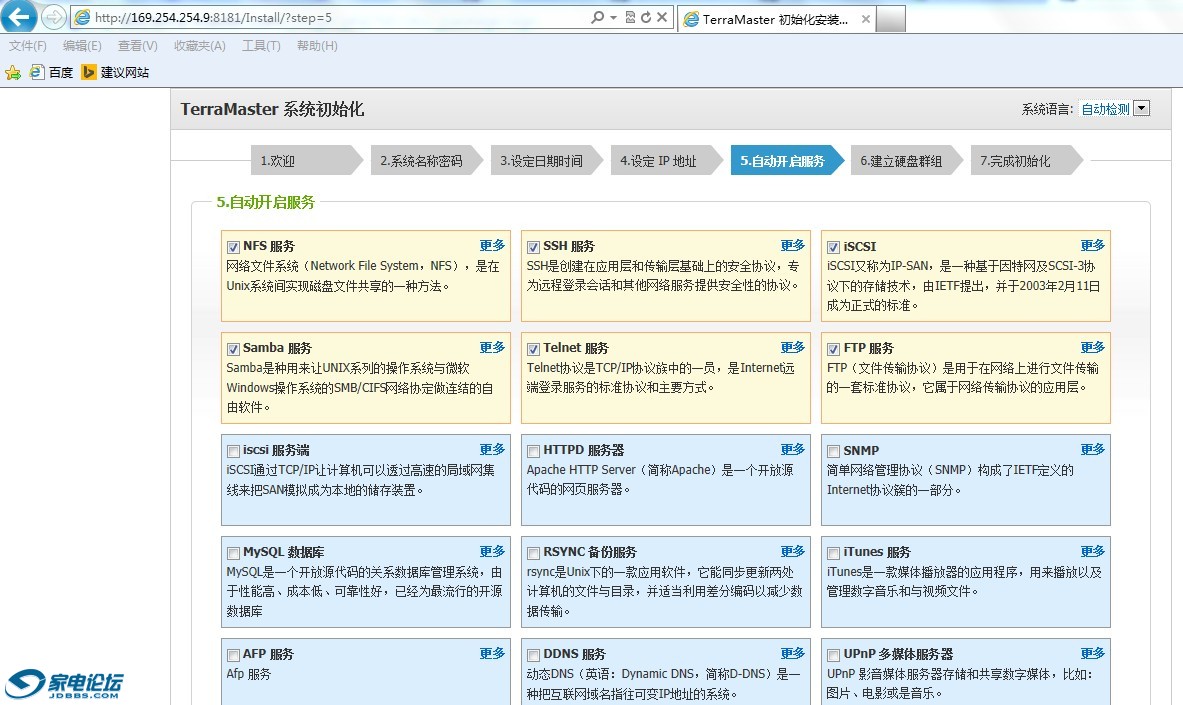This screenshot has width=1183, height=705.
Task: Select the TerraMaster 初始化安装 tab
Action: (775, 20)
